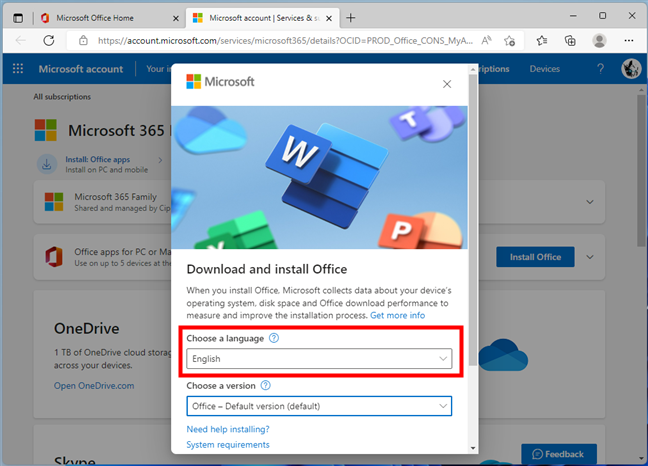
Task: Open Need help installing link
Action: [x=228, y=429]
